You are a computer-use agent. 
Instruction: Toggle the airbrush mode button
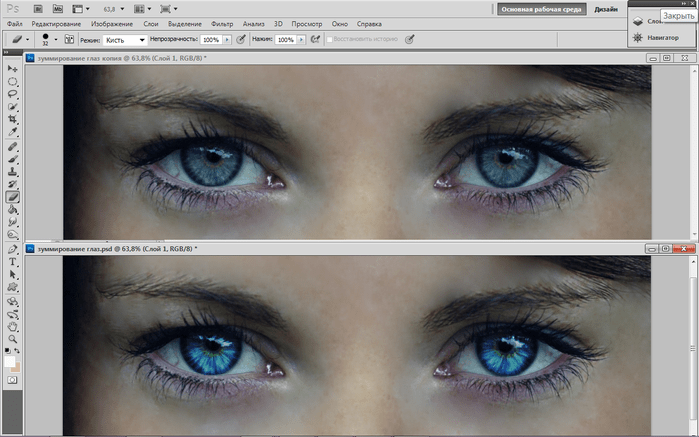[315, 39]
